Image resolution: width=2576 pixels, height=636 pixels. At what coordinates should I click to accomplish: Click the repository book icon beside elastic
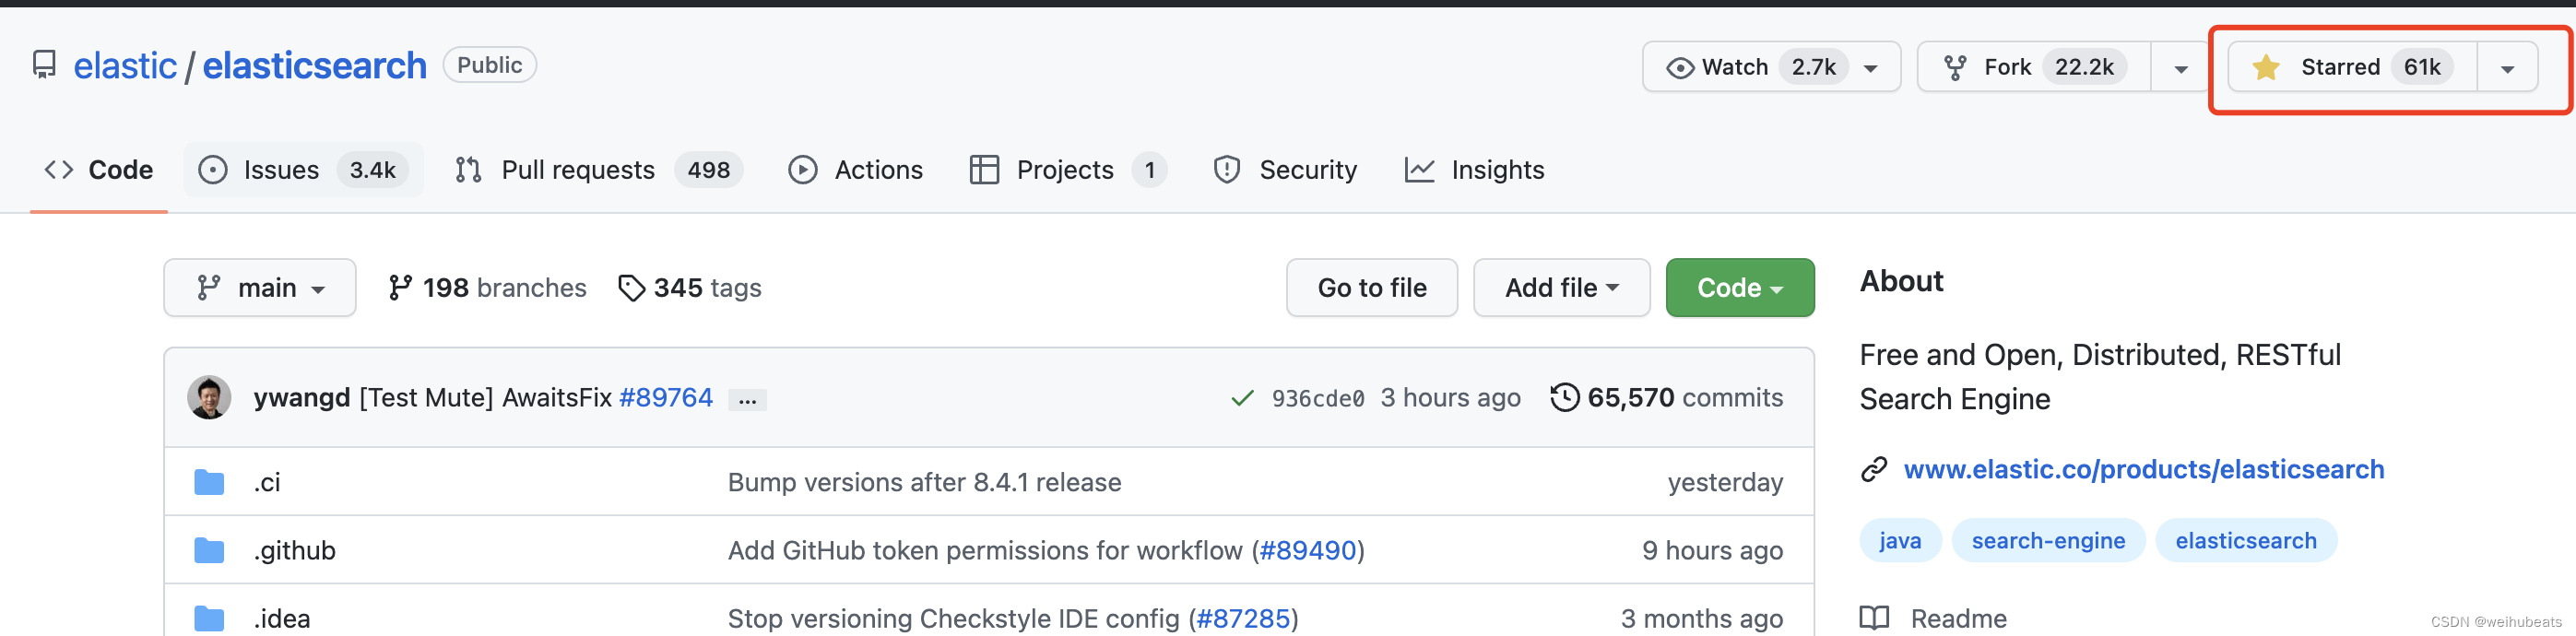coord(44,66)
